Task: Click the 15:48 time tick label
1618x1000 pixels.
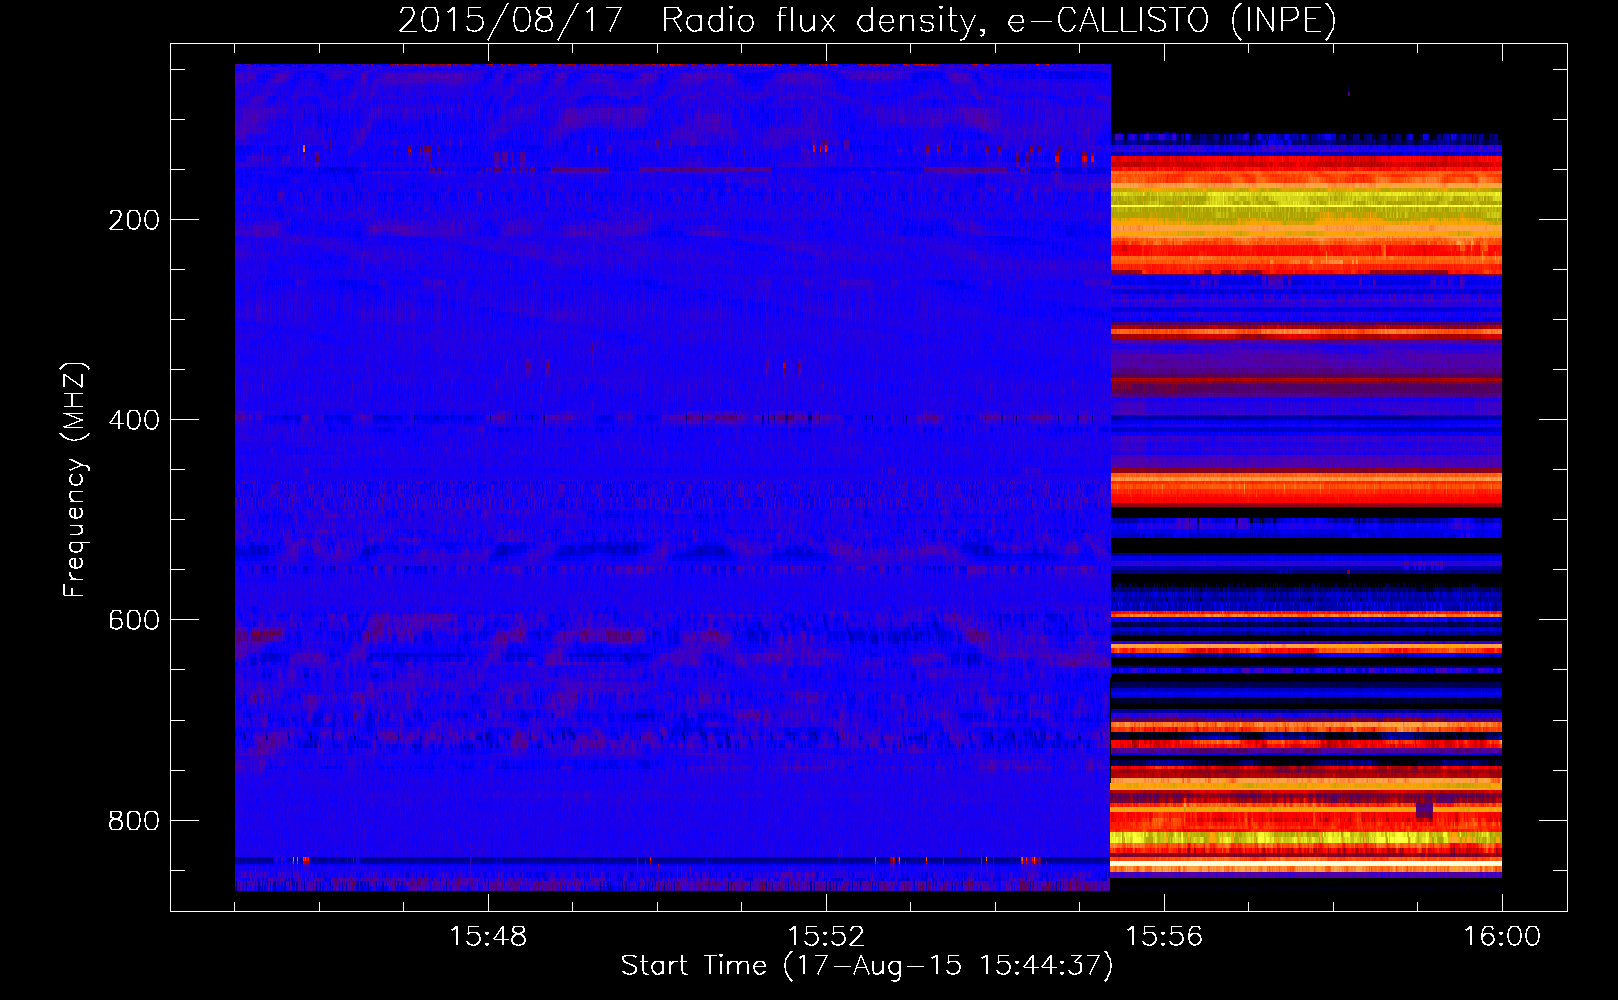Action: pyautogui.click(x=488, y=937)
